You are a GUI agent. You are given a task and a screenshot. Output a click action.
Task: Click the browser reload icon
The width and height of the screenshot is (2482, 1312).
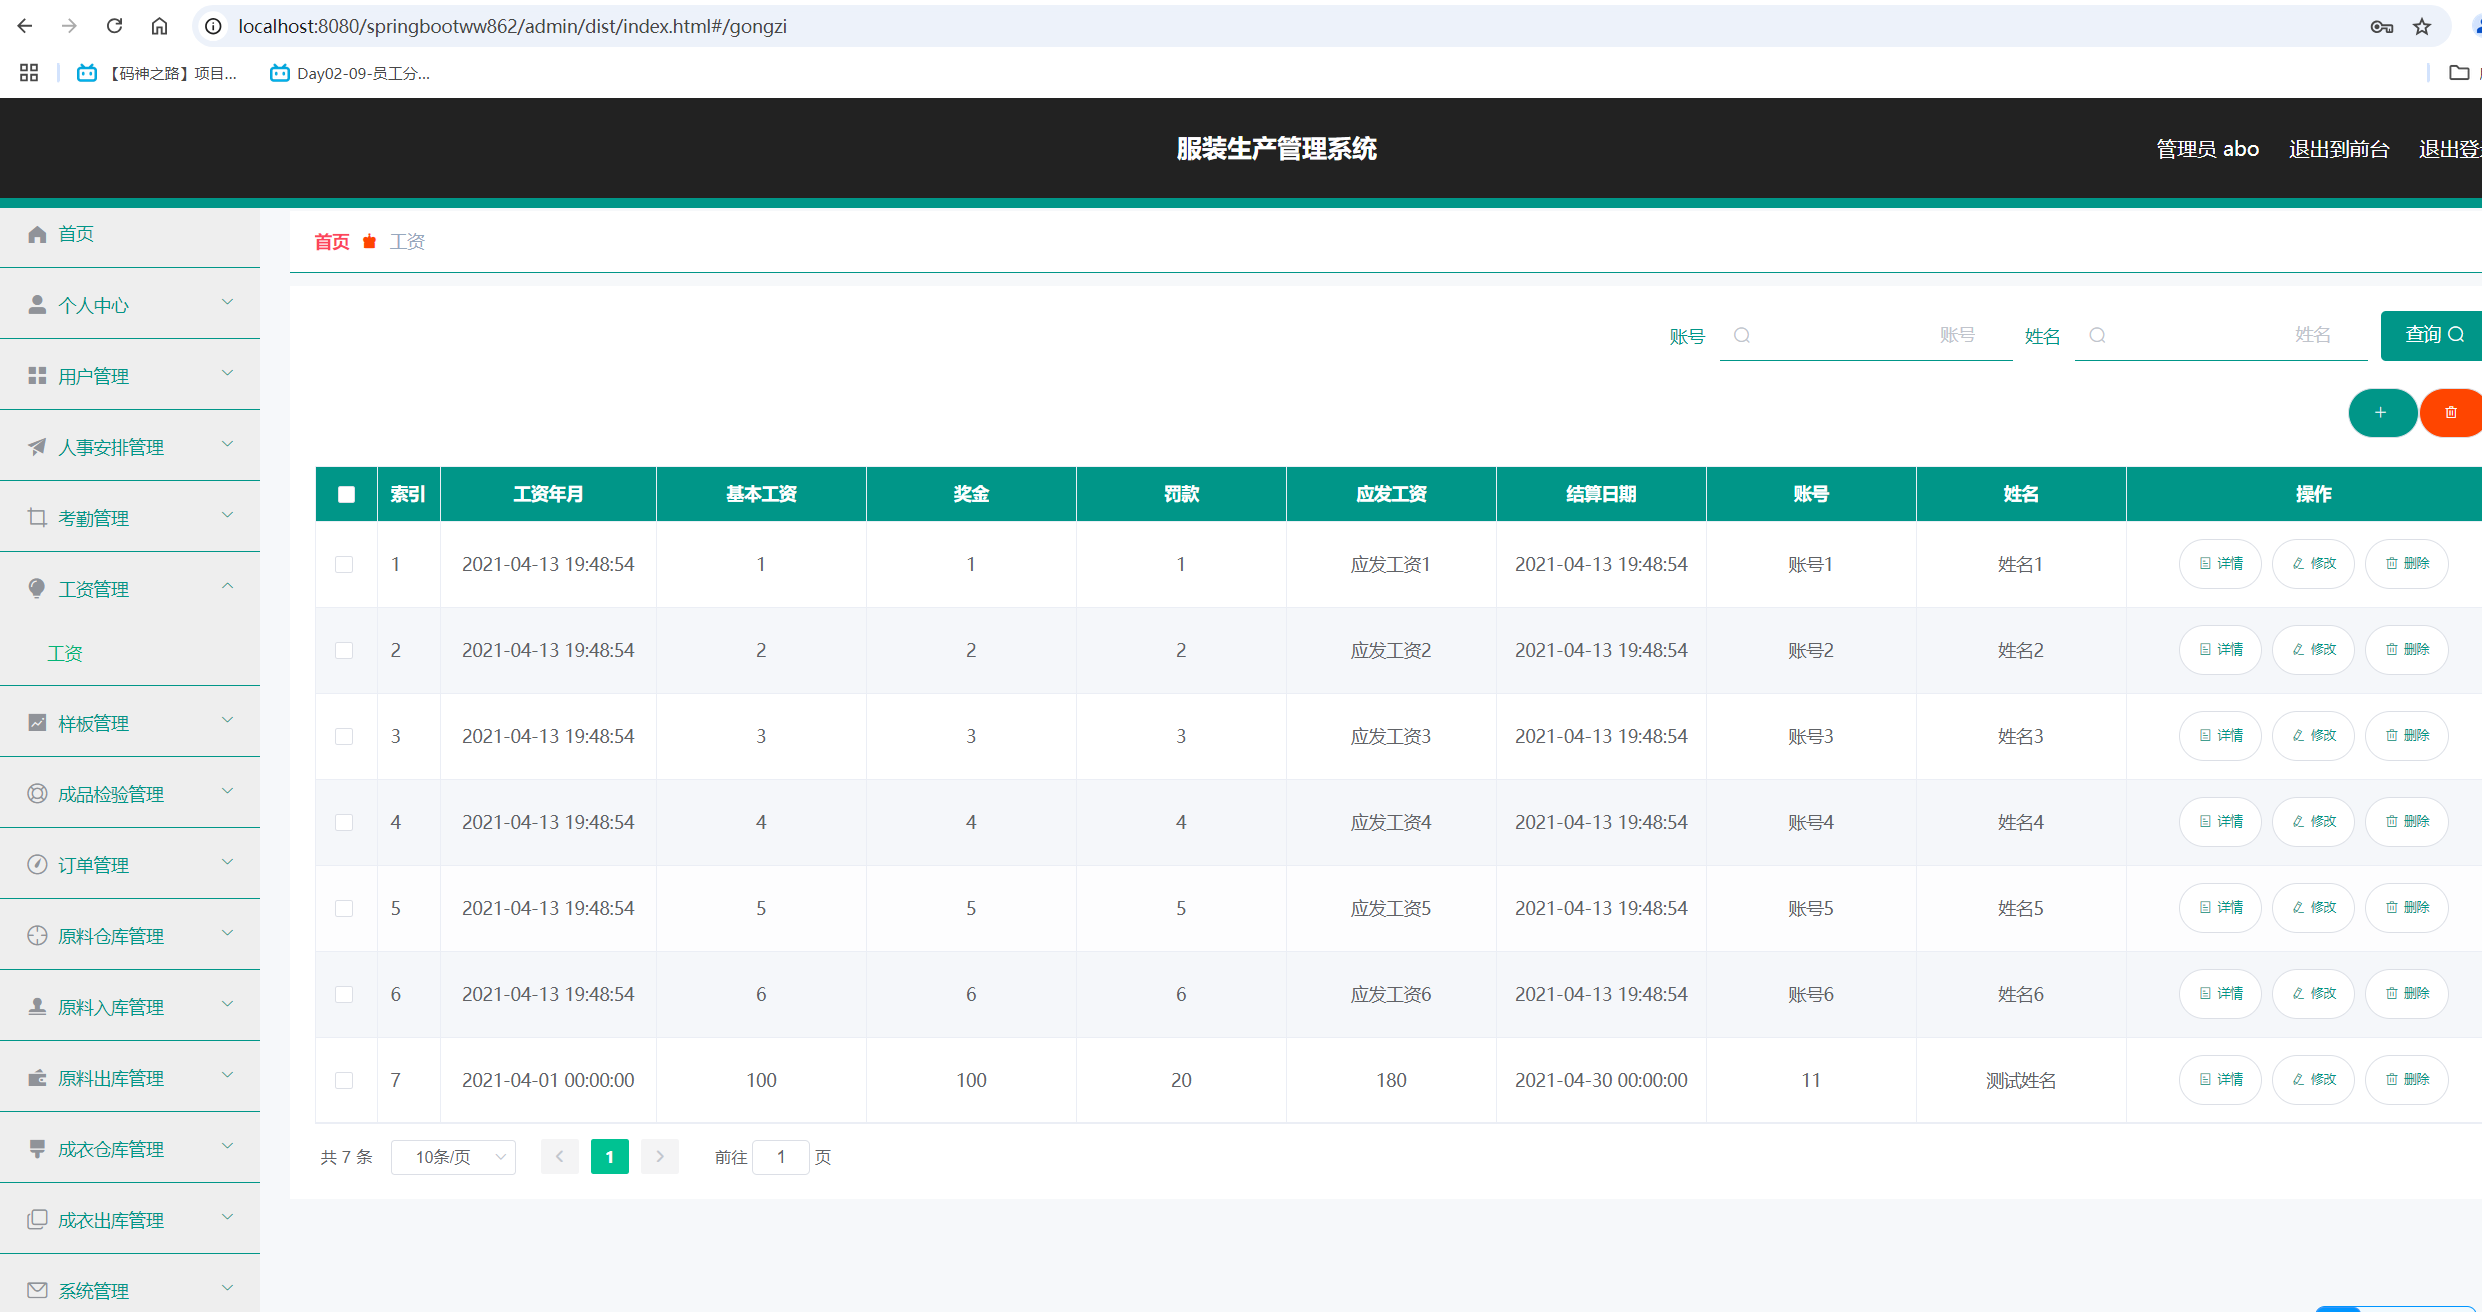click(x=114, y=26)
